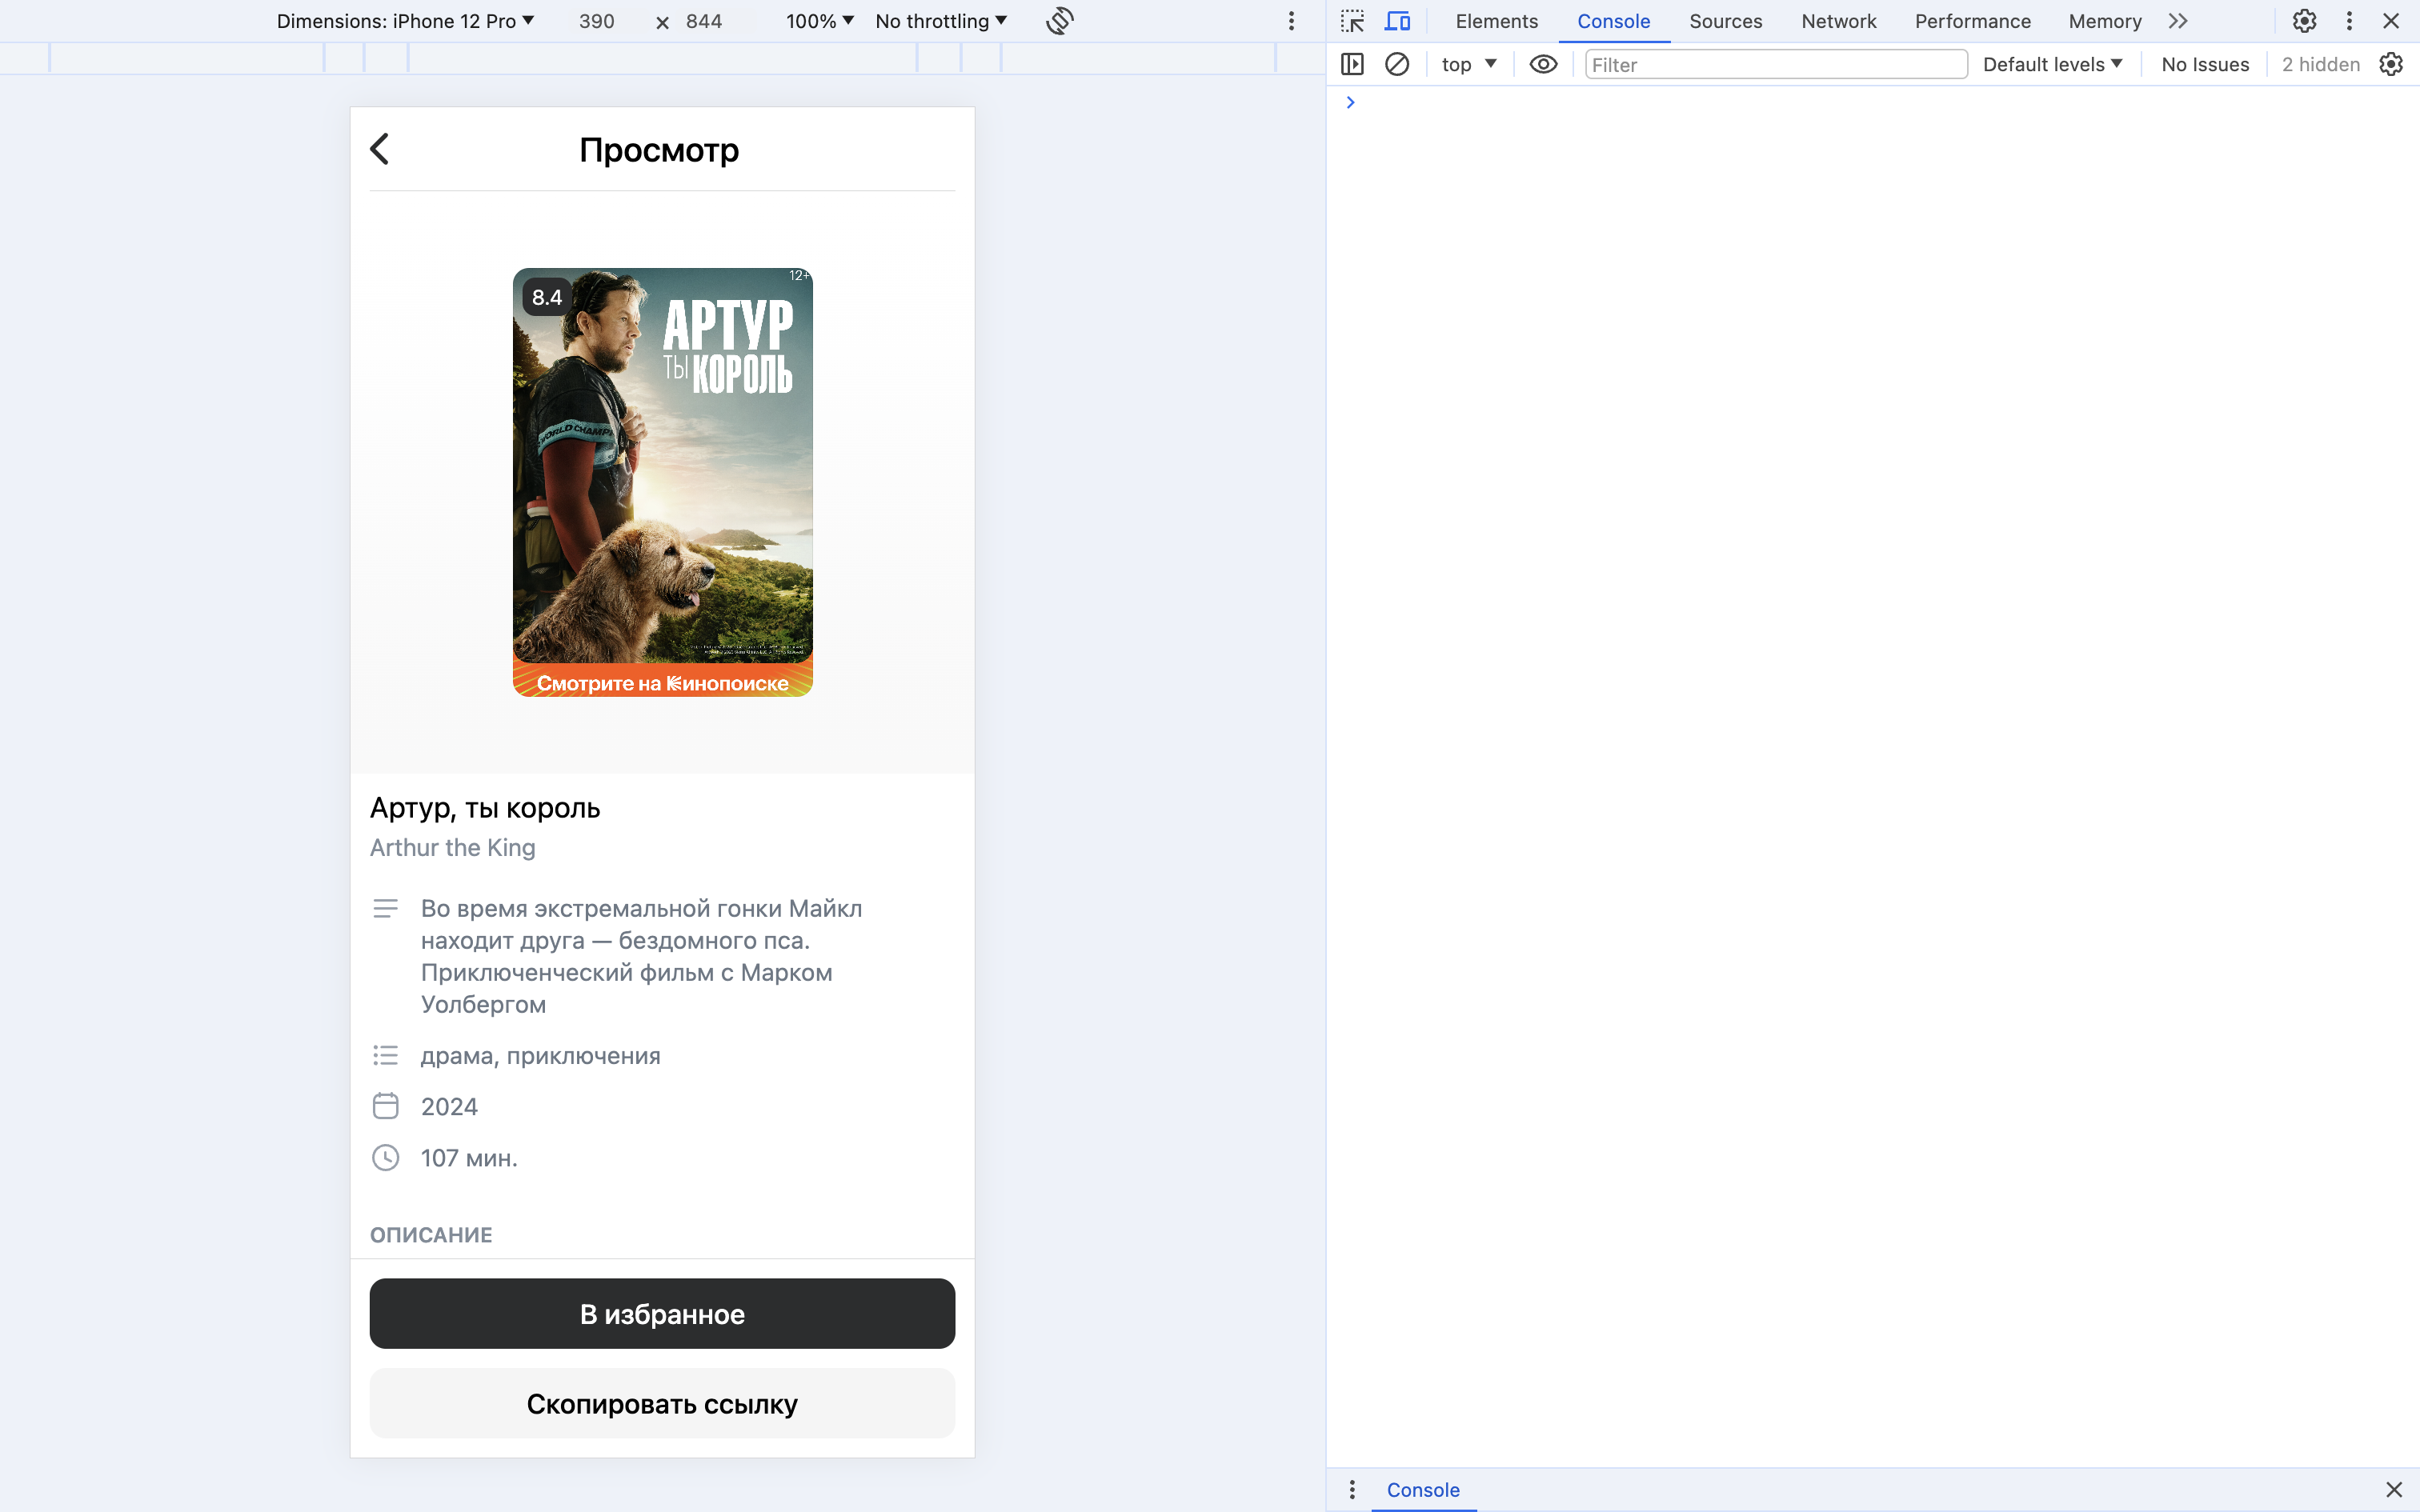2420x1512 pixels.
Task: Open the No throttling dropdown
Action: point(941,21)
